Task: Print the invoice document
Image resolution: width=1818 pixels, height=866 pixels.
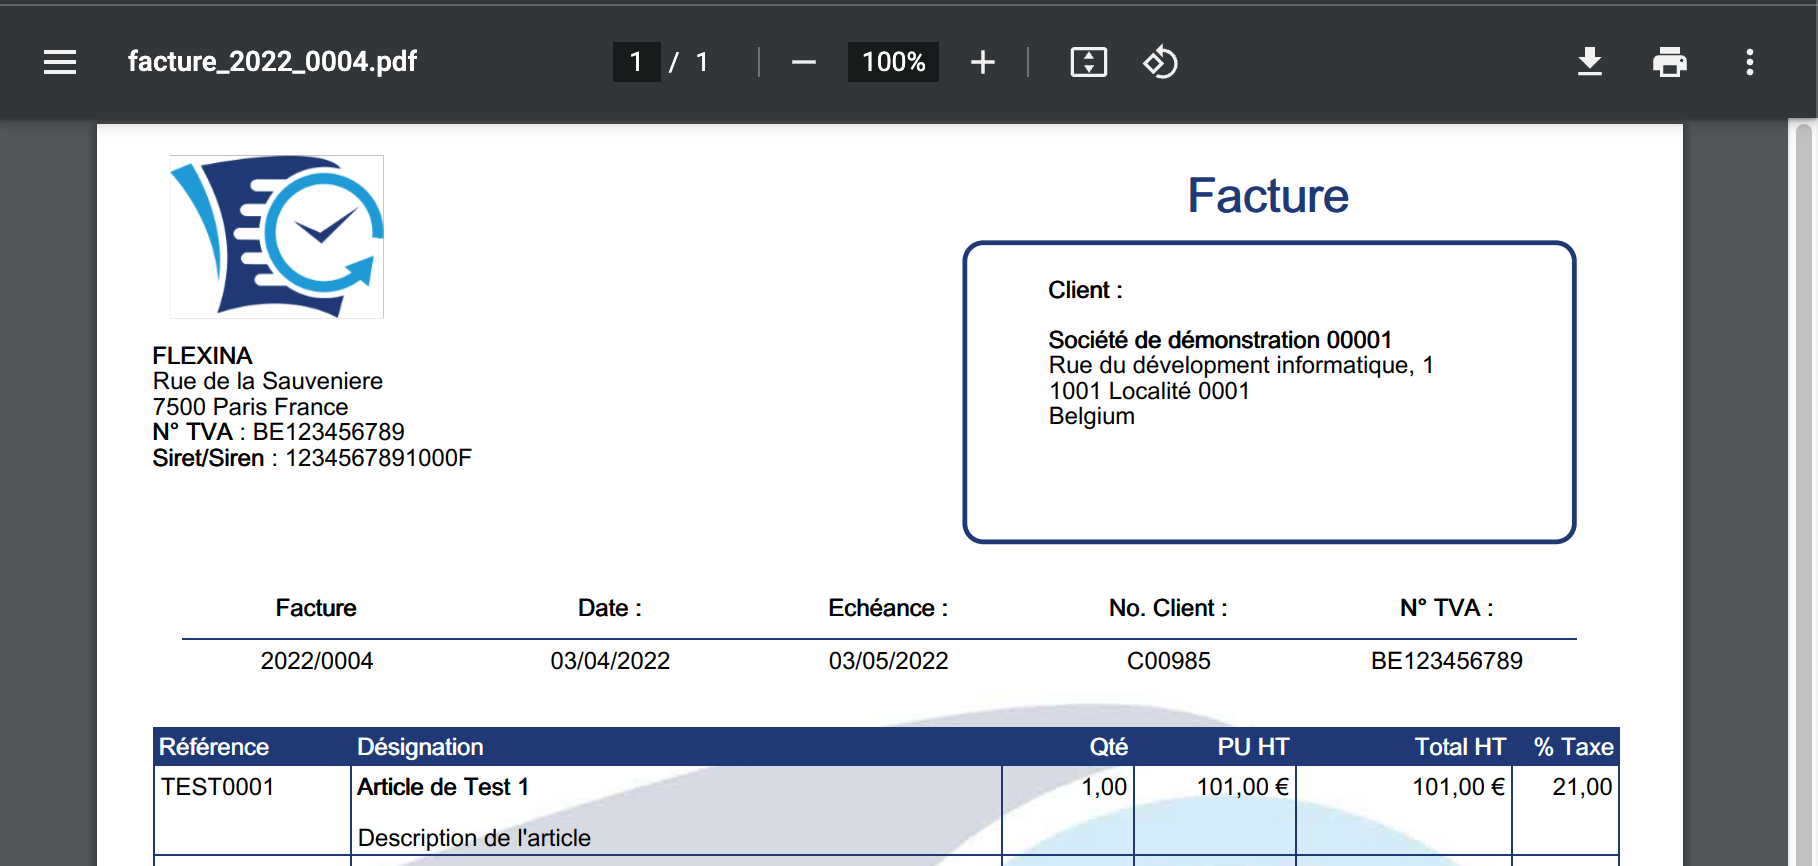Action: coord(1670,62)
